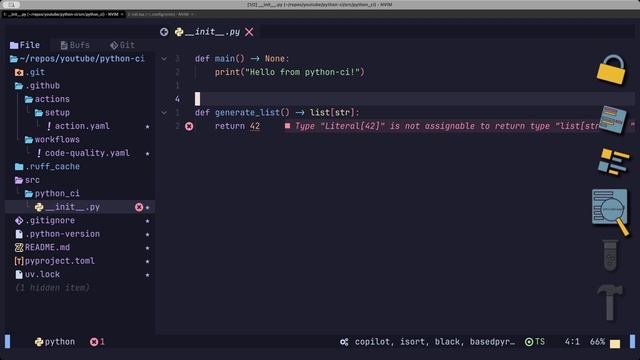
Task: Open pyproject.toml file
Action: pos(55,261)
